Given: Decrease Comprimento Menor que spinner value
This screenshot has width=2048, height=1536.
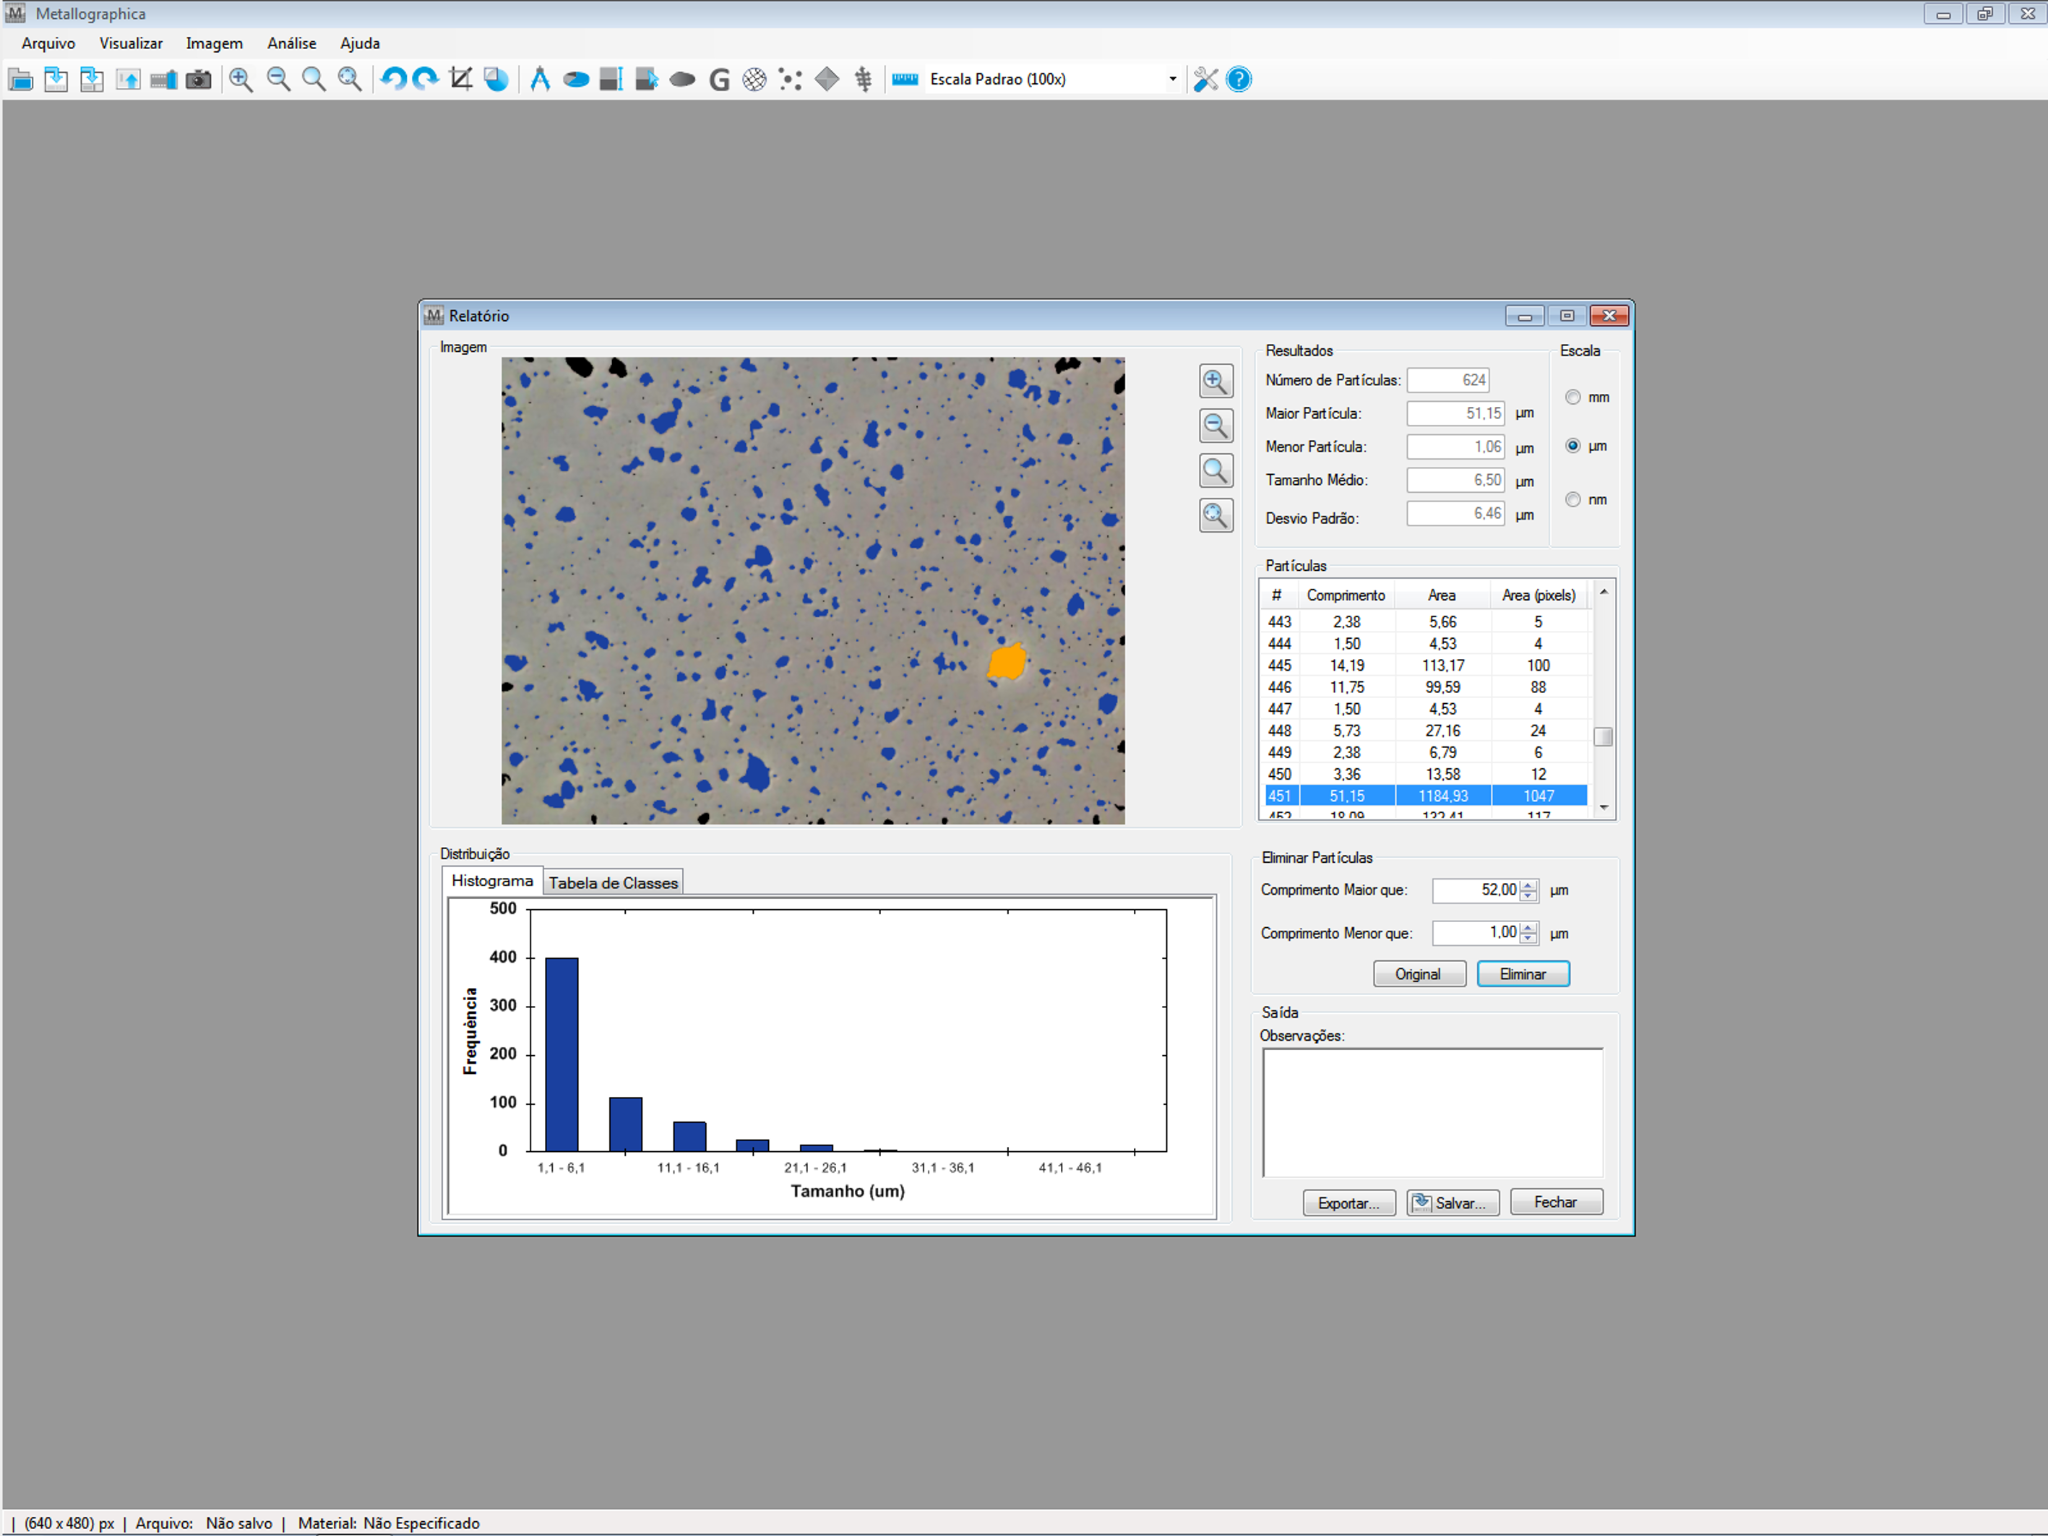Looking at the screenshot, I should (x=1529, y=939).
